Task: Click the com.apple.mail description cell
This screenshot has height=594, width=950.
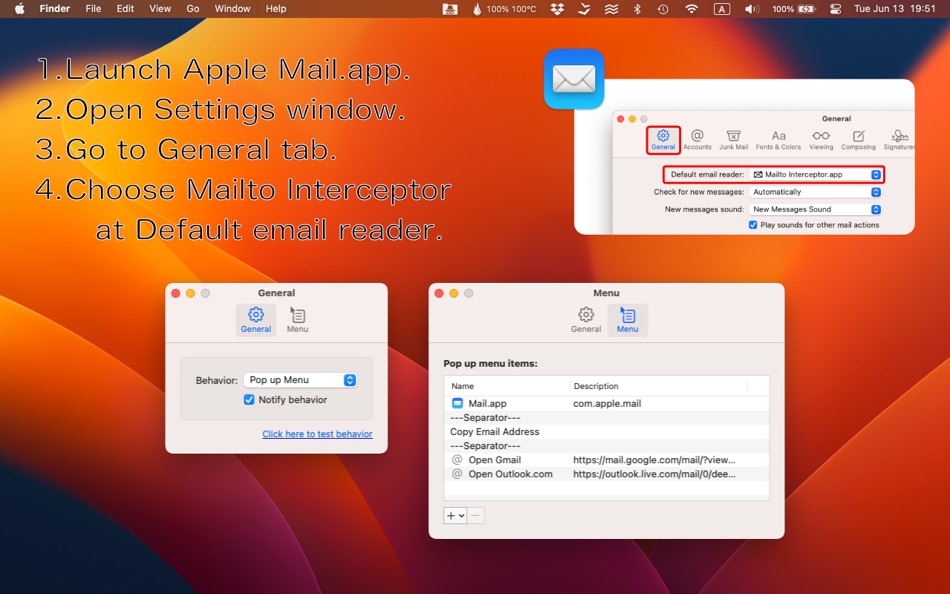Action: (607, 404)
